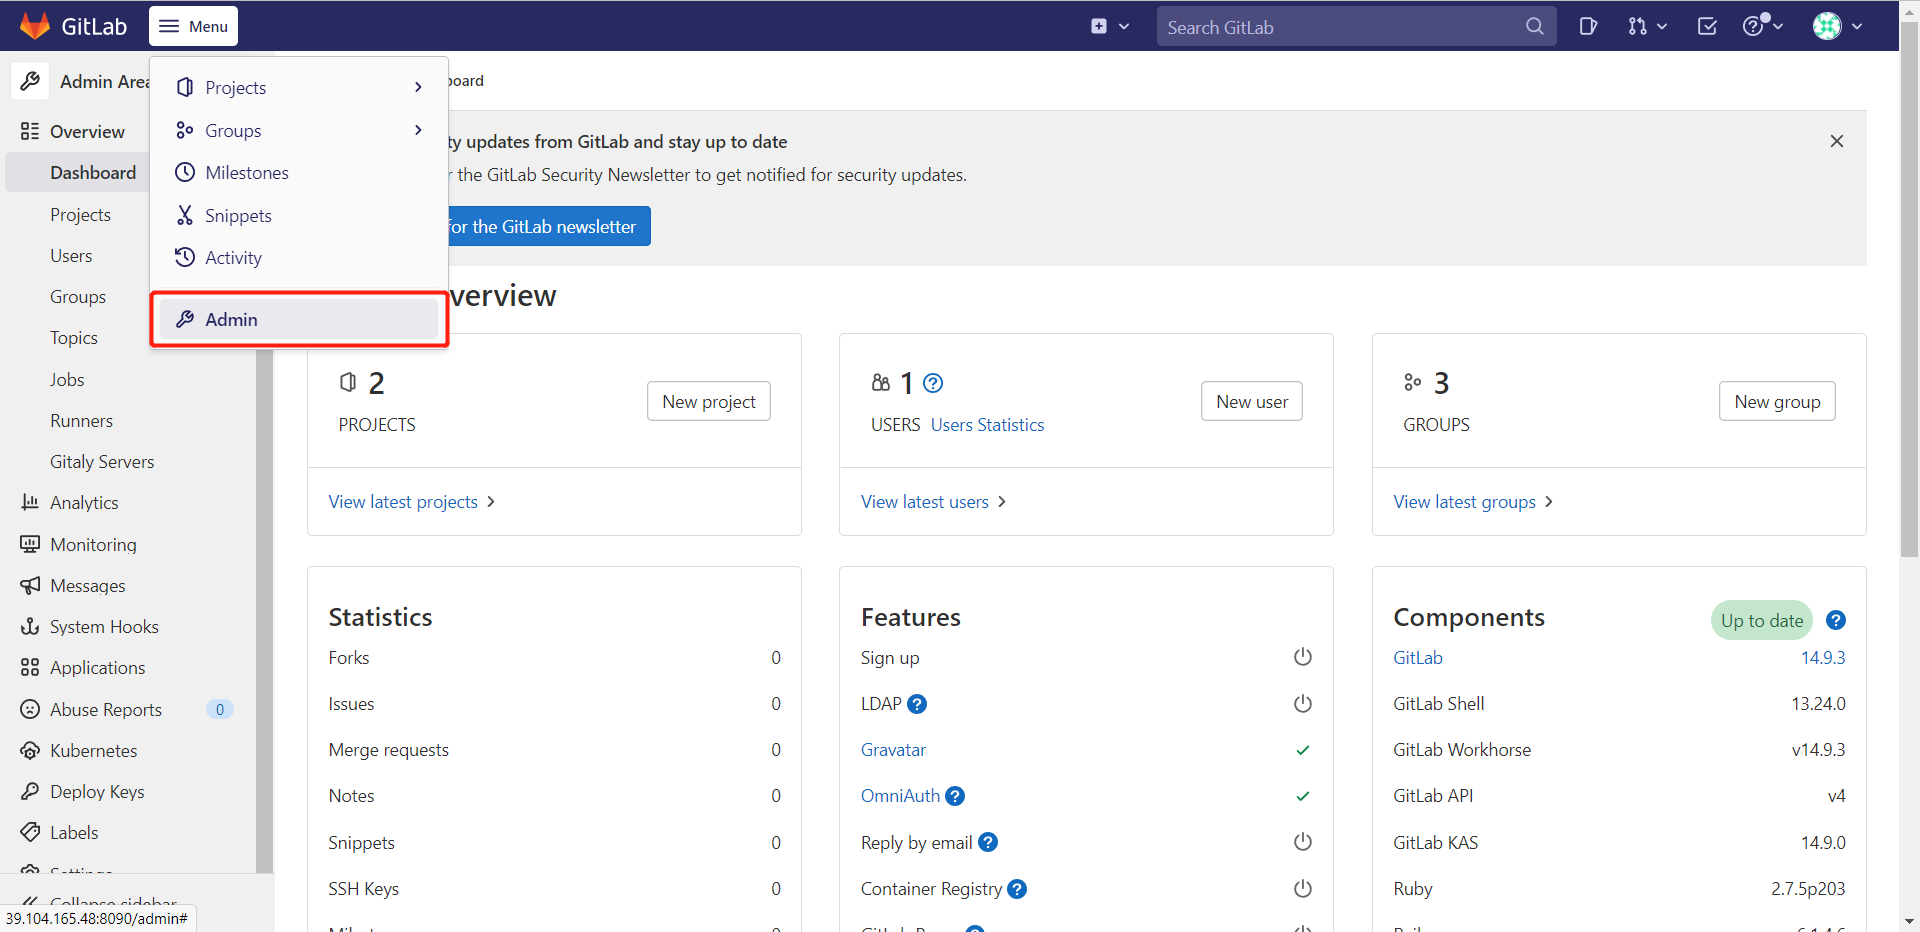
Task: Open the GitLab component link
Action: coord(1417,658)
